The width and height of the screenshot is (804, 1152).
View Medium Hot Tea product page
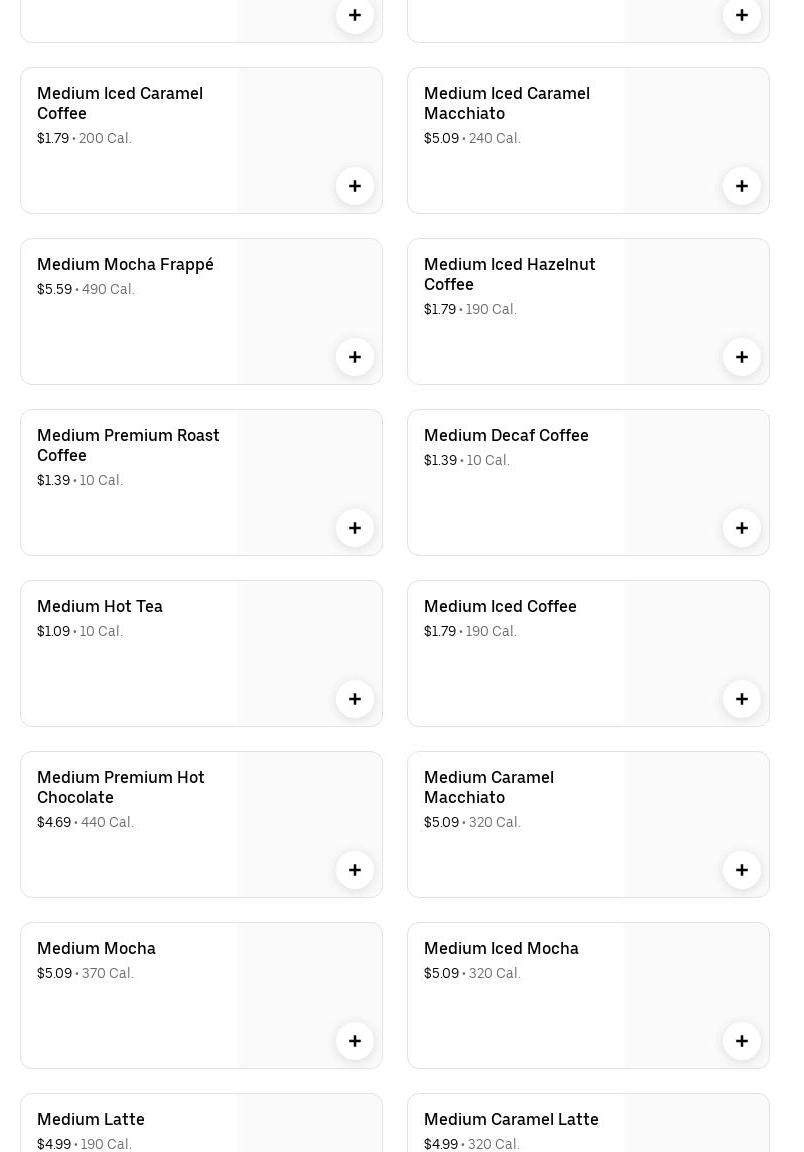[x=100, y=607]
